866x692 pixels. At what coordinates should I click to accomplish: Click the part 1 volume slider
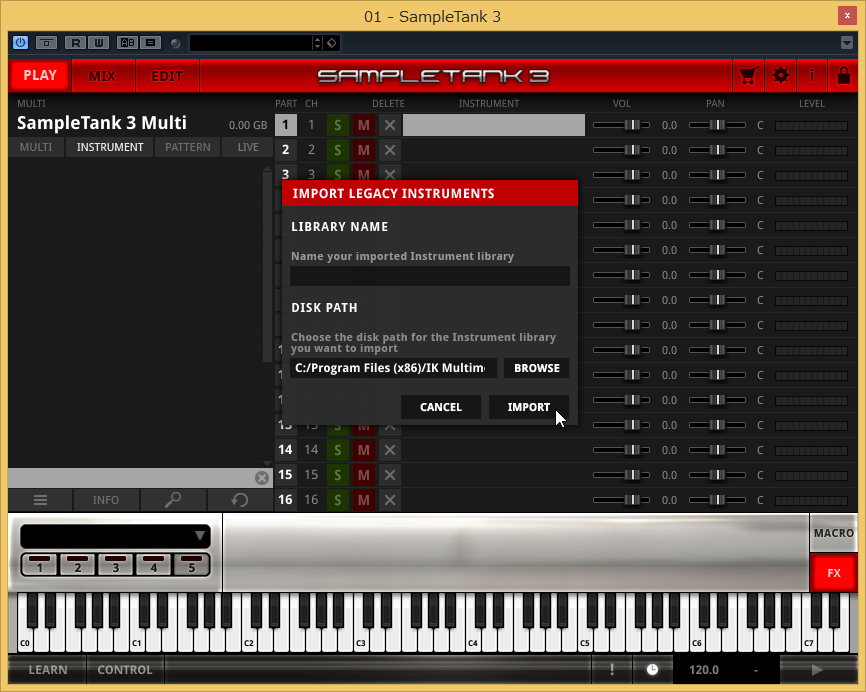point(621,125)
